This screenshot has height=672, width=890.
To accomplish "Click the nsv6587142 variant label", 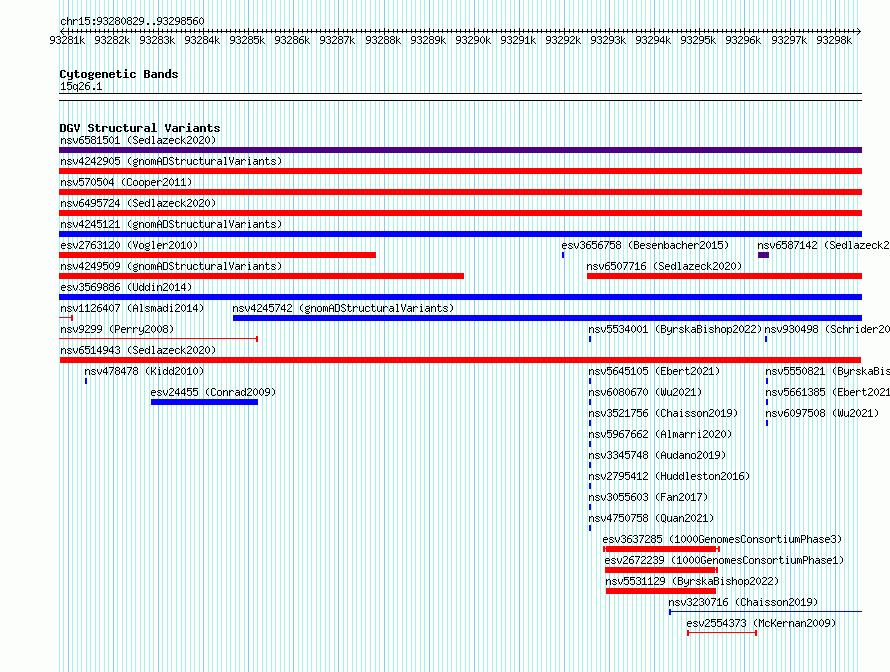I will coord(823,245).
